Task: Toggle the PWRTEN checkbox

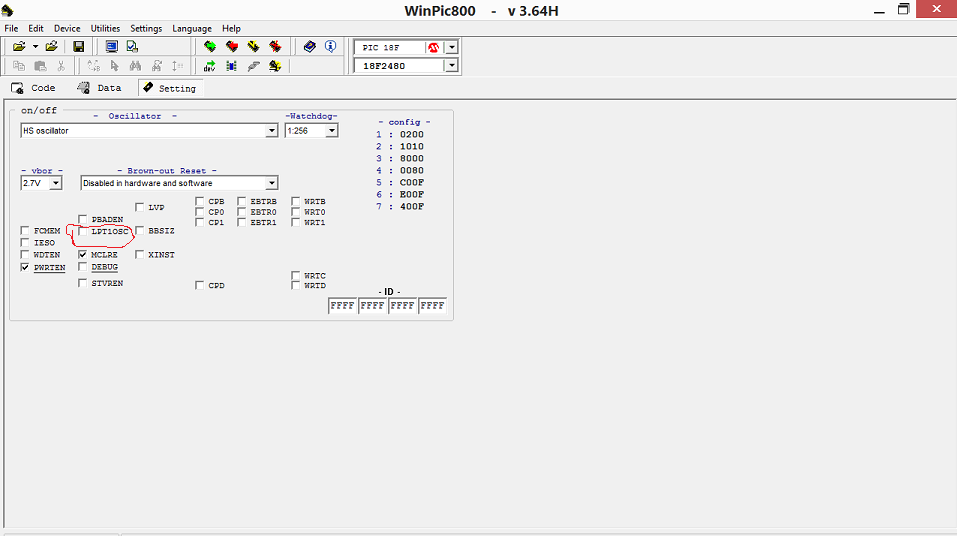Action: [x=25, y=268]
